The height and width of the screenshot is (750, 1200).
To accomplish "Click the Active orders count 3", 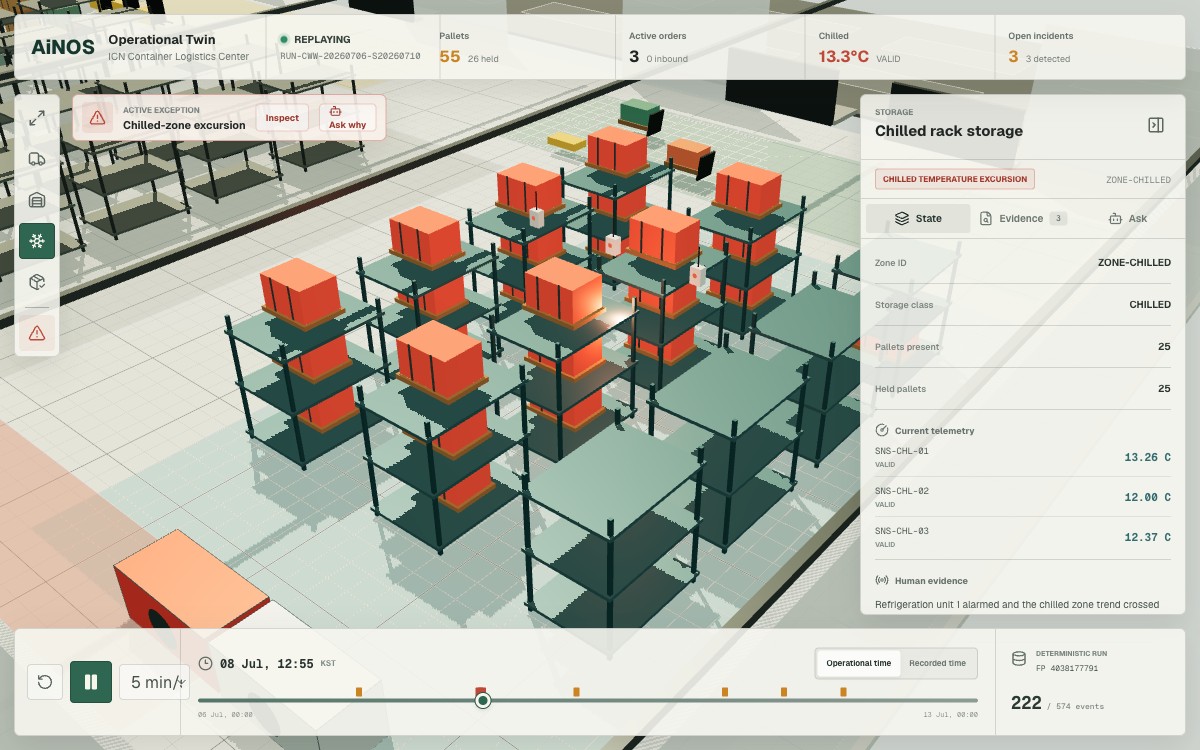I will [634, 57].
